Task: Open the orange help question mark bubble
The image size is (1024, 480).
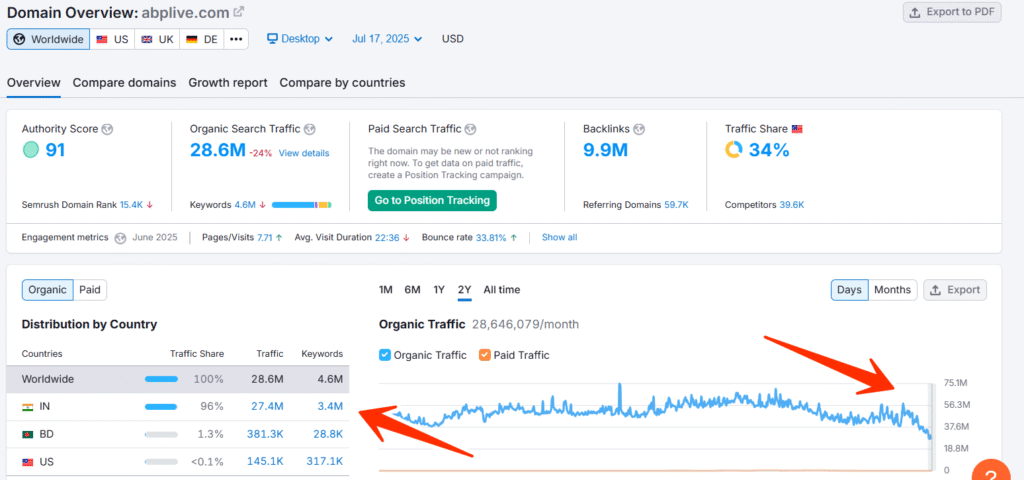Action: tap(991, 472)
